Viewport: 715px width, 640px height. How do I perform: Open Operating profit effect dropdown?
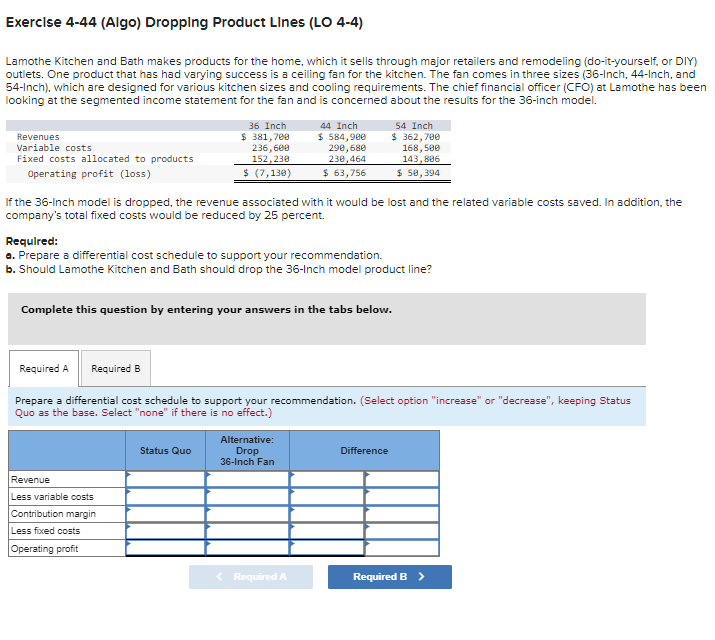(x=402, y=548)
